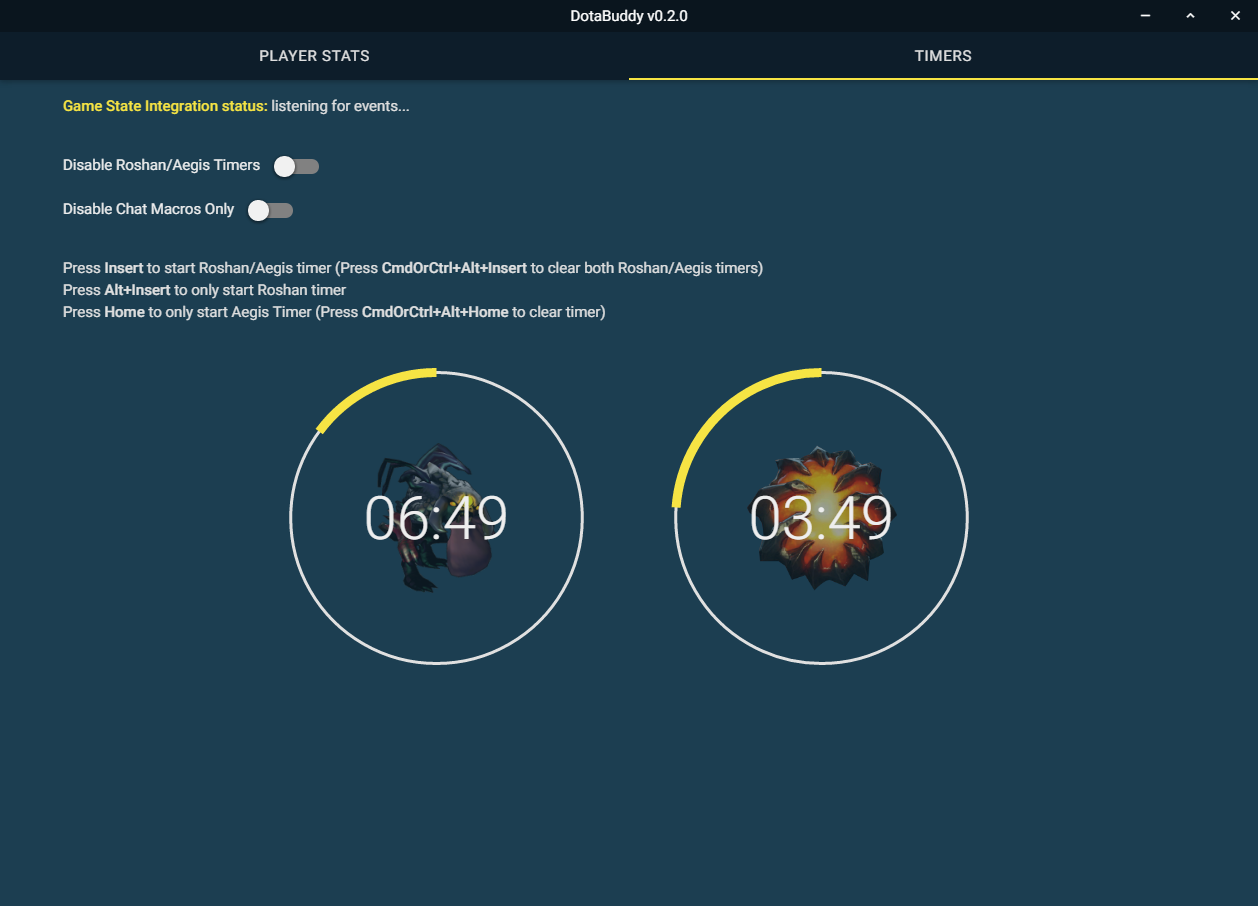Click the 'Press Alt+Insert' instruction line
Screen dimensions: 1258x906
click(x=204, y=290)
